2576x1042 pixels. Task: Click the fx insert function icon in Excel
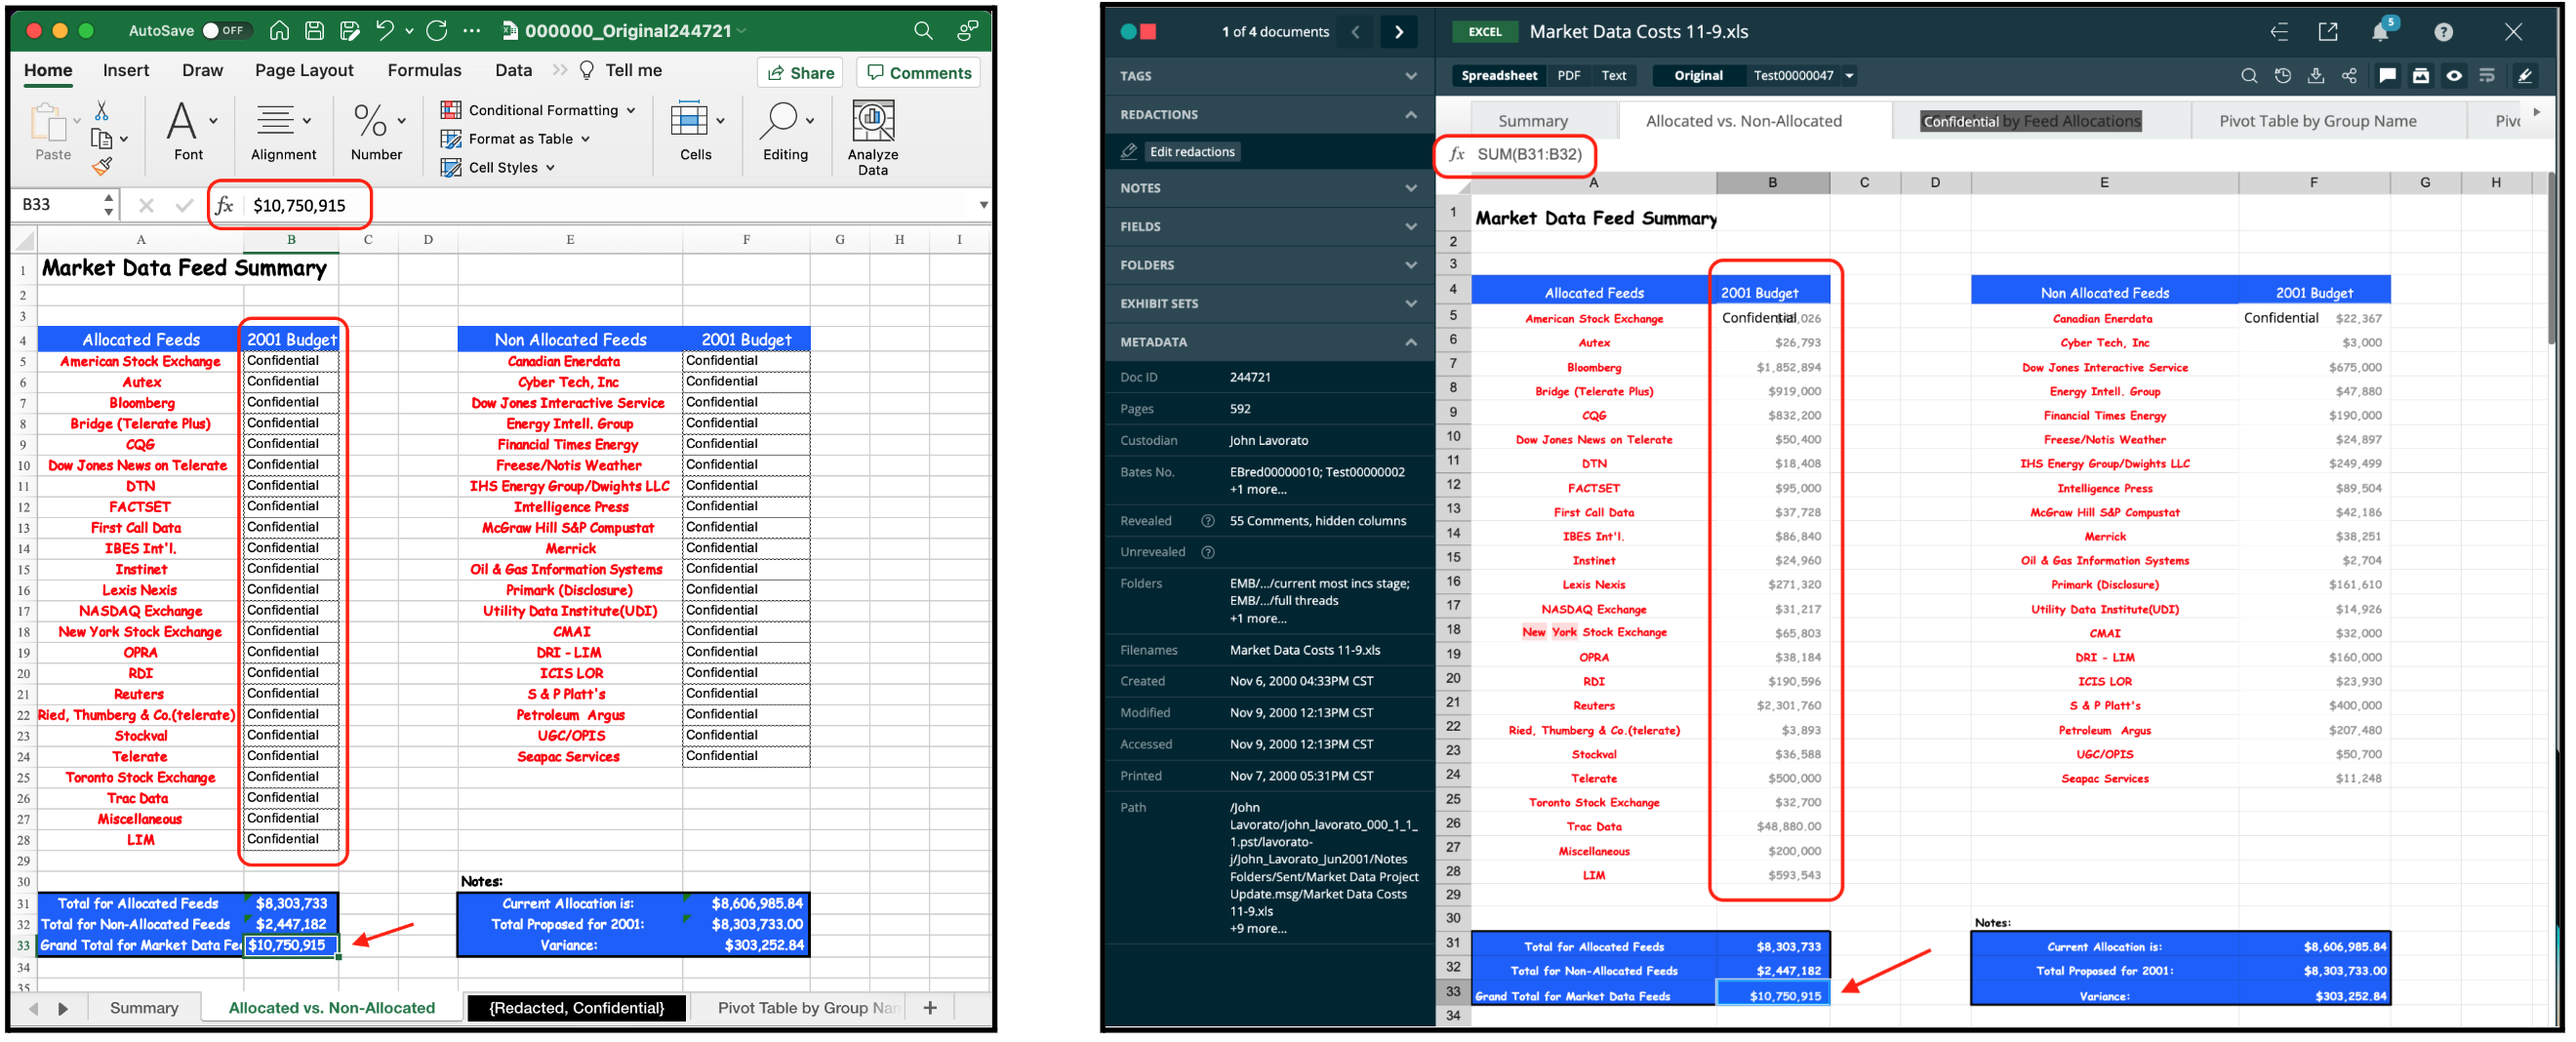225,205
